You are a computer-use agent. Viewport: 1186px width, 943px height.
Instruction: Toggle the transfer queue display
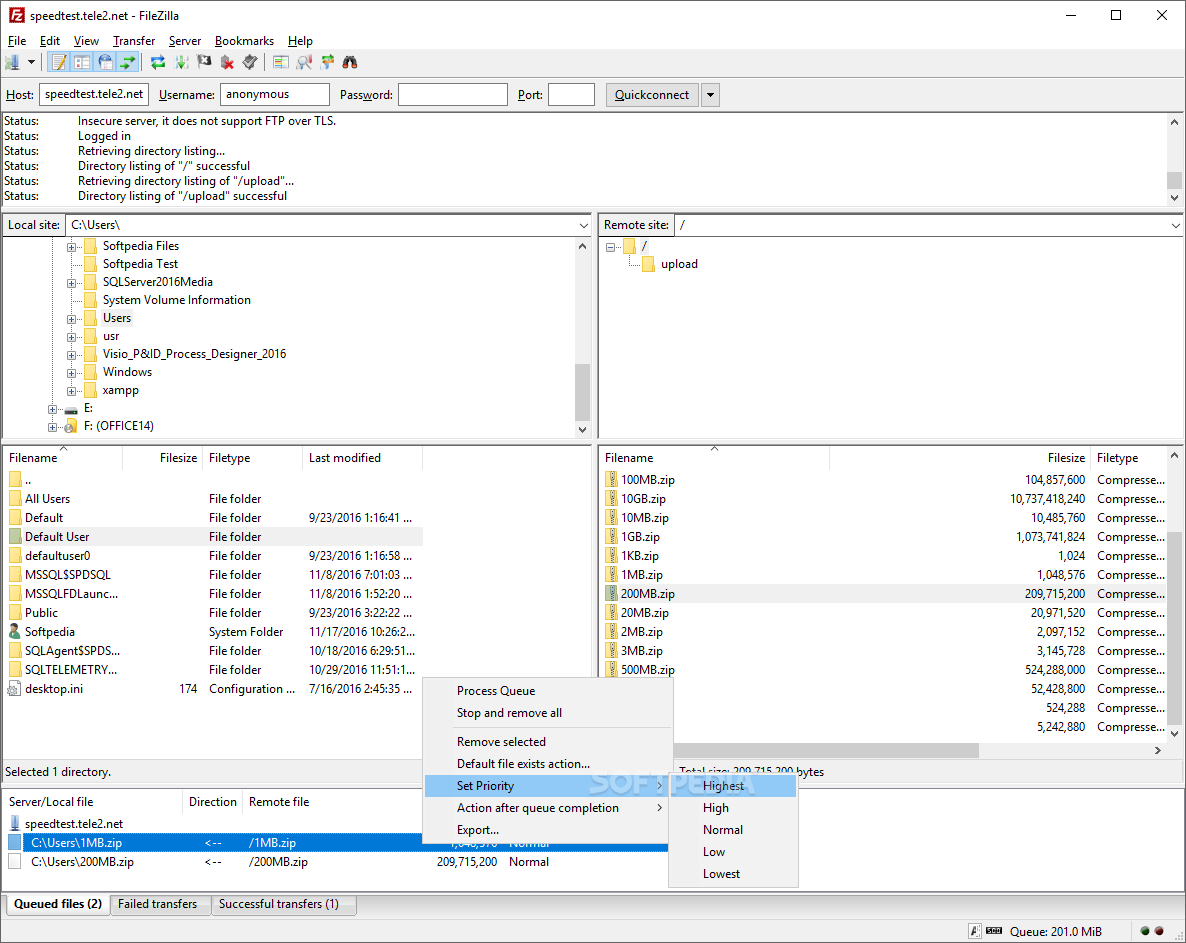coord(129,62)
